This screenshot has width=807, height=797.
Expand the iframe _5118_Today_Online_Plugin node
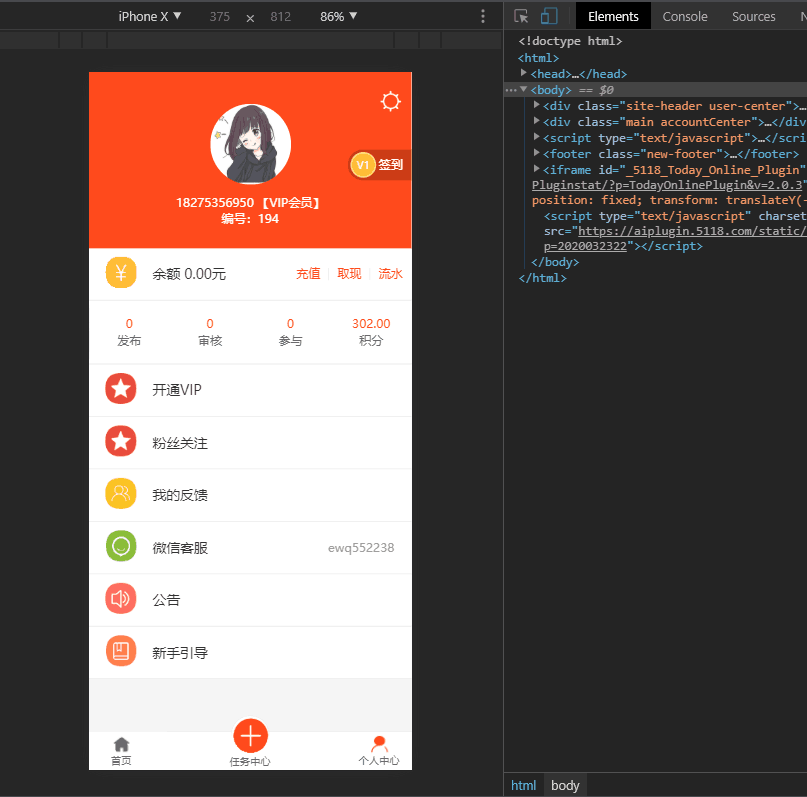pyautogui.click(x=536, y=169)
